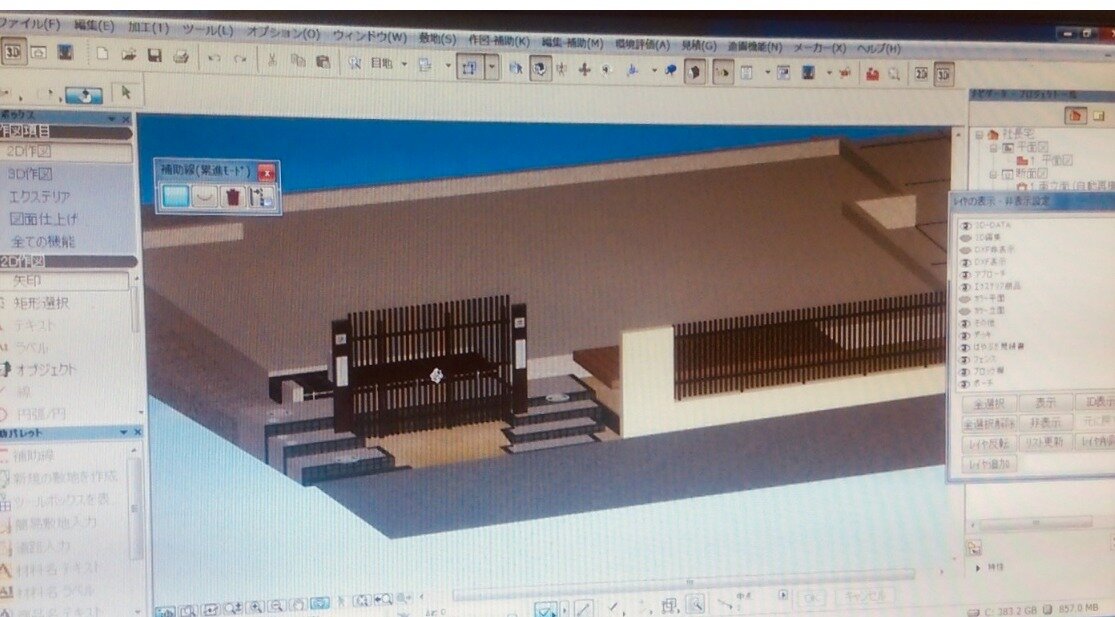Image resolution: width=1115 pixels, height=617 pixels.
Task: Click the Undo arrow icon
Action: pos(213,58)
